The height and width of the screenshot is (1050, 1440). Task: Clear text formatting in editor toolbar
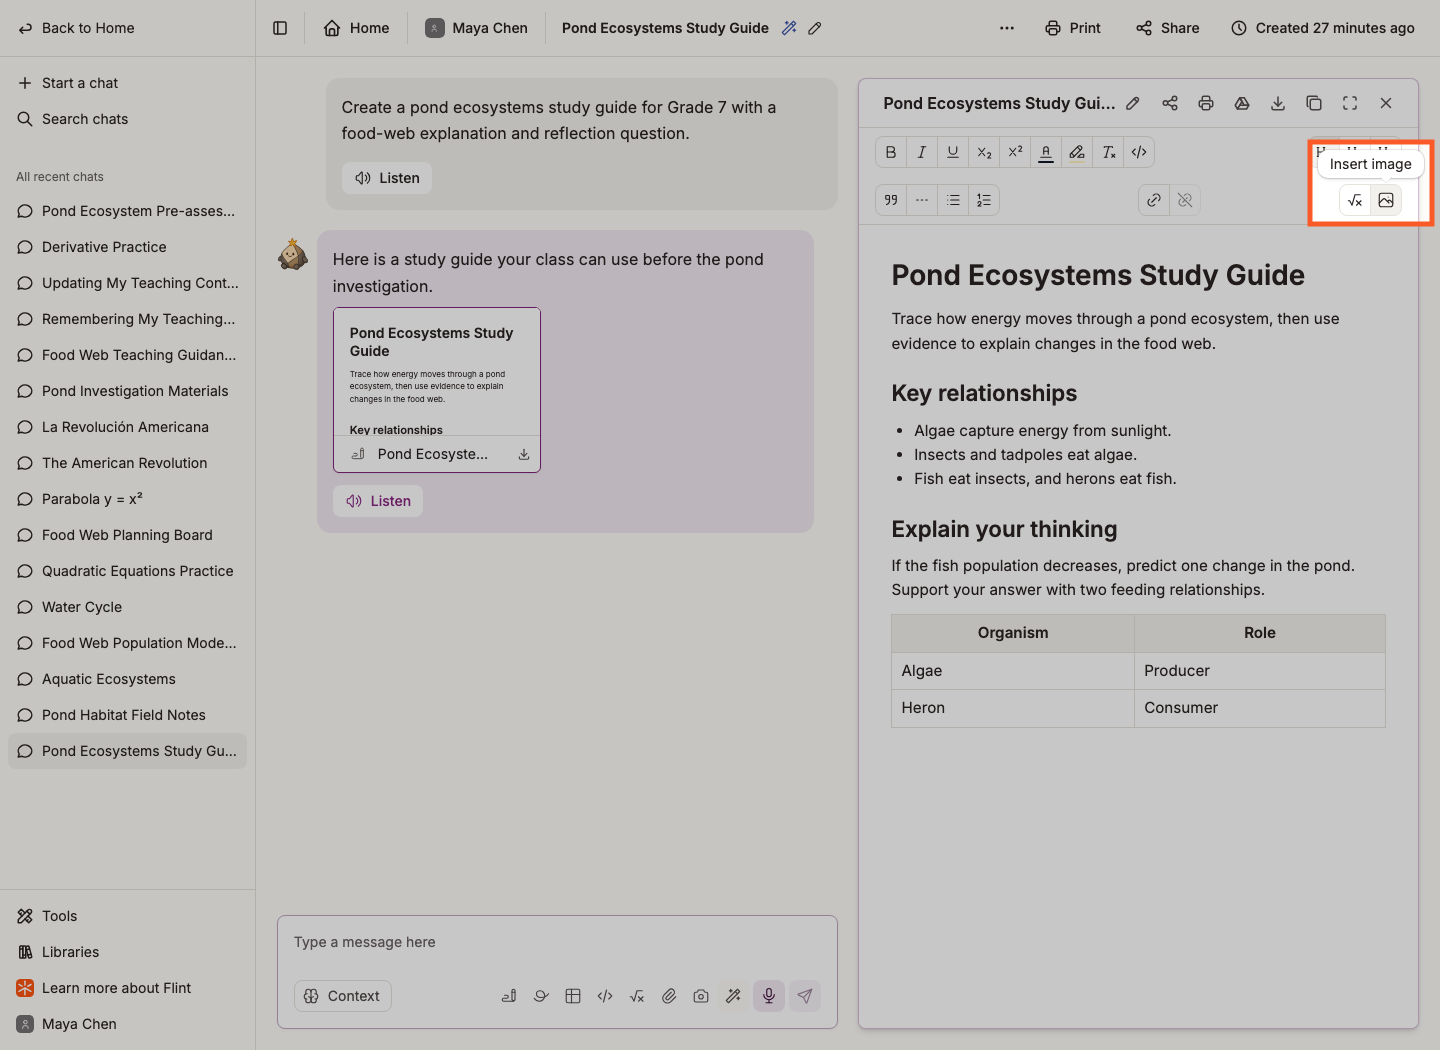pos(1108,152)
